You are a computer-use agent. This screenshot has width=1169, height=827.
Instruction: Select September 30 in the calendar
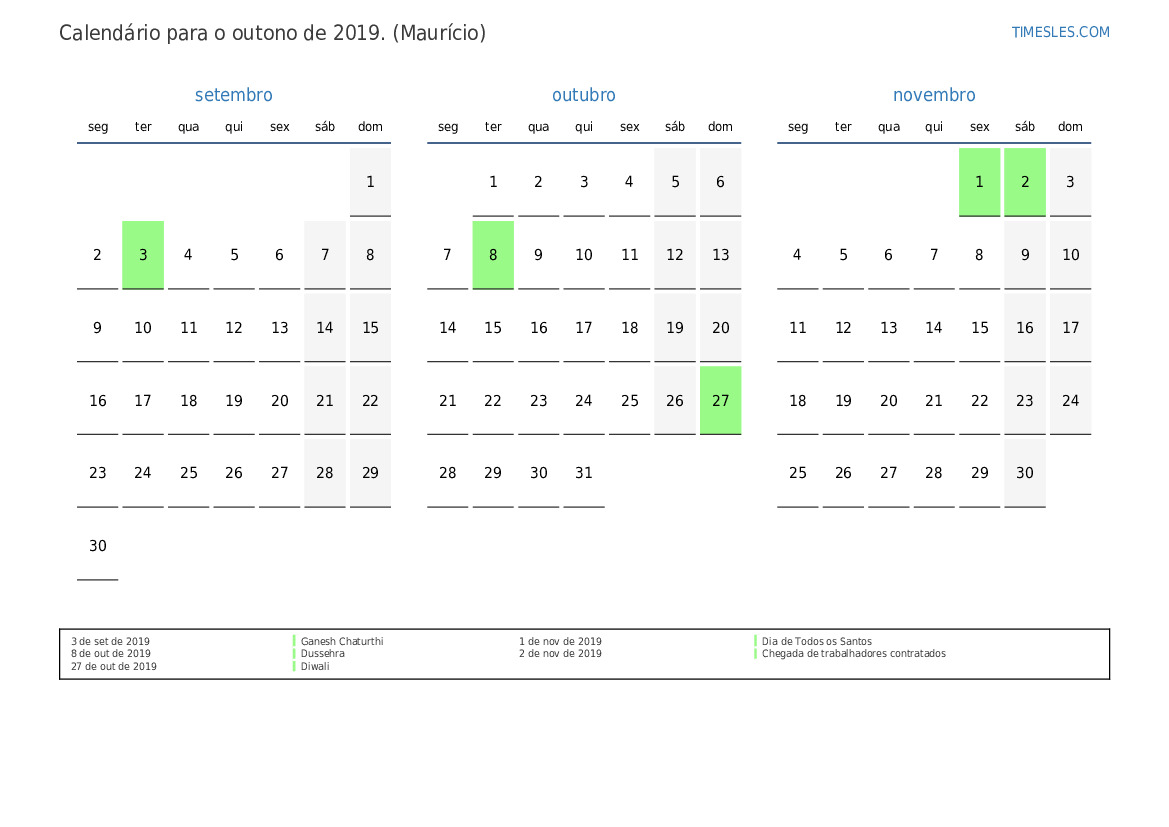[x=98, y=546]
